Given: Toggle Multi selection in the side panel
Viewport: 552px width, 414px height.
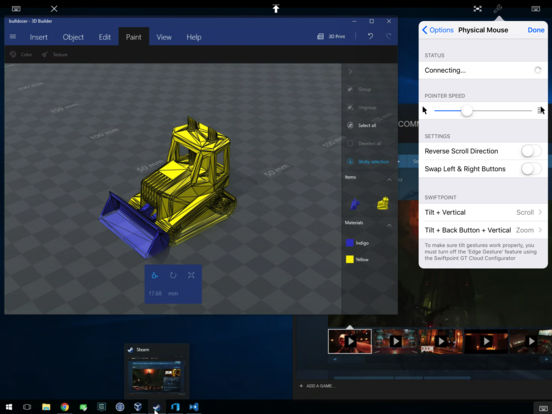Looking at the screenshot, I should pos(368,162).
